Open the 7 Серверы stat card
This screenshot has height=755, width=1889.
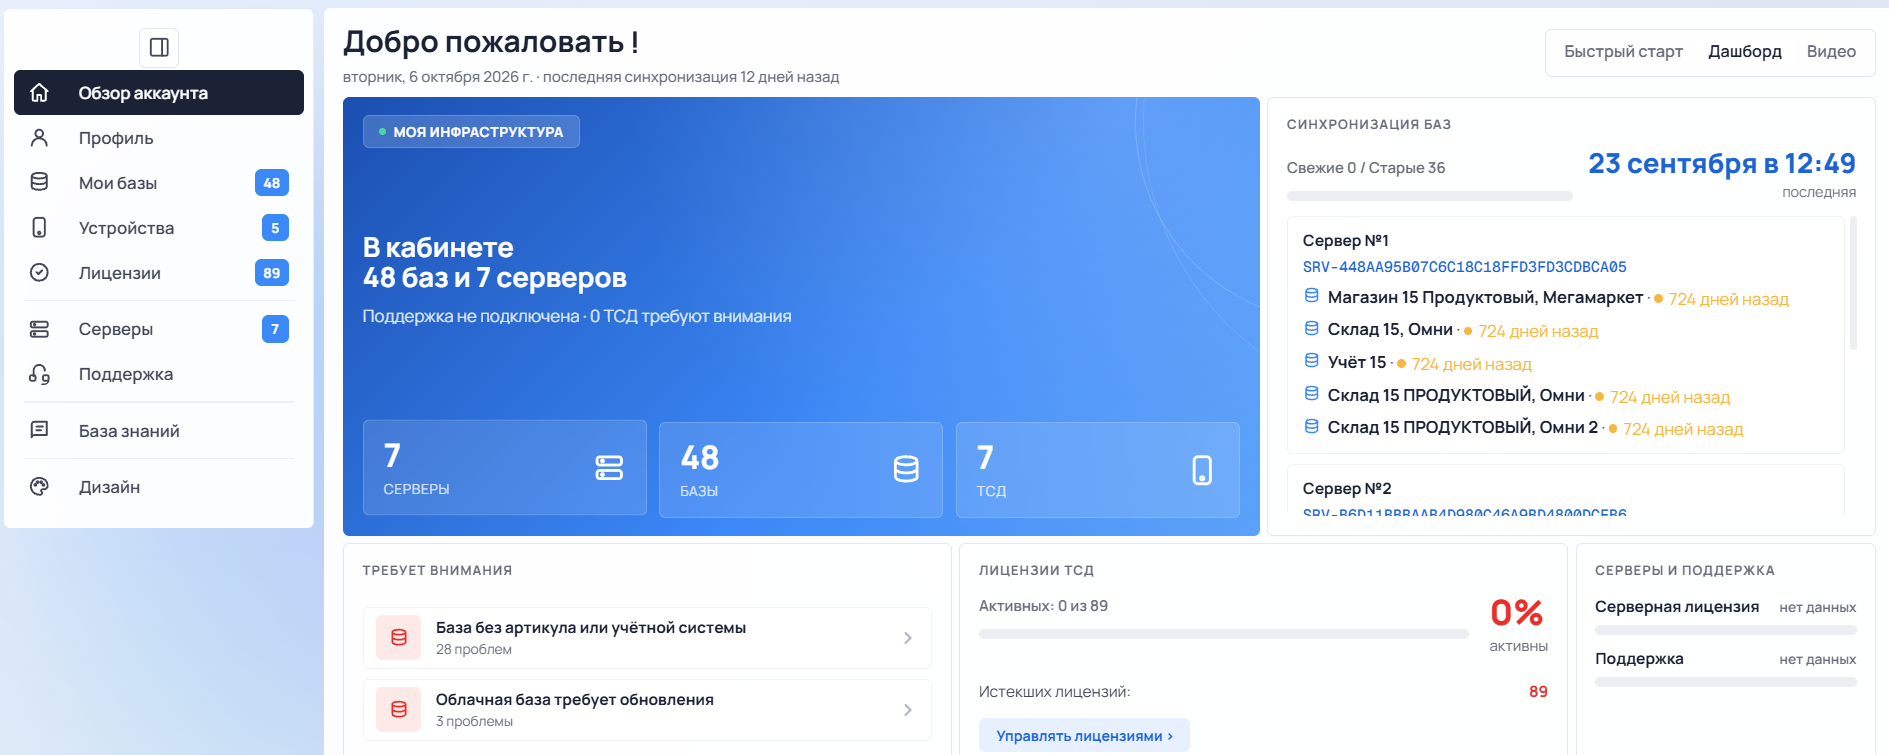[x=505, y=468]
